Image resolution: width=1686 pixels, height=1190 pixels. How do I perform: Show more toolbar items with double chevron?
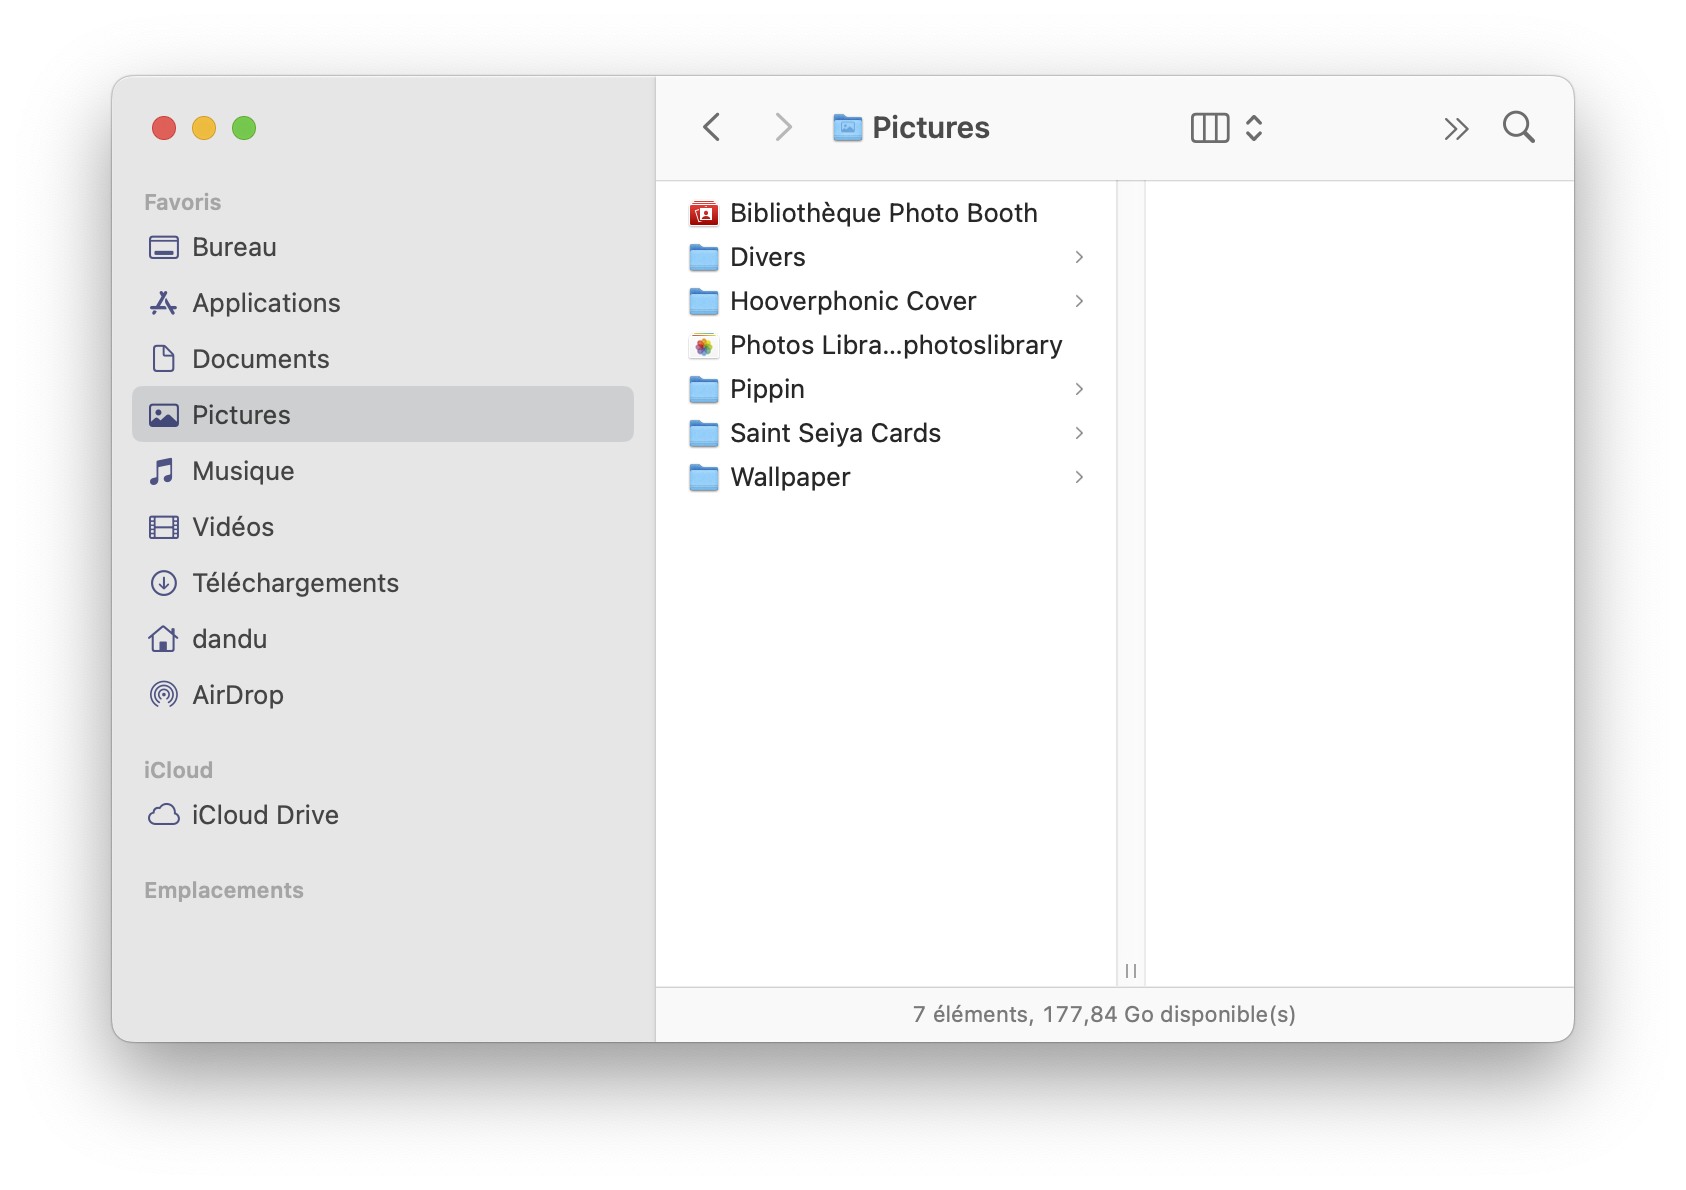(1456, 128)
